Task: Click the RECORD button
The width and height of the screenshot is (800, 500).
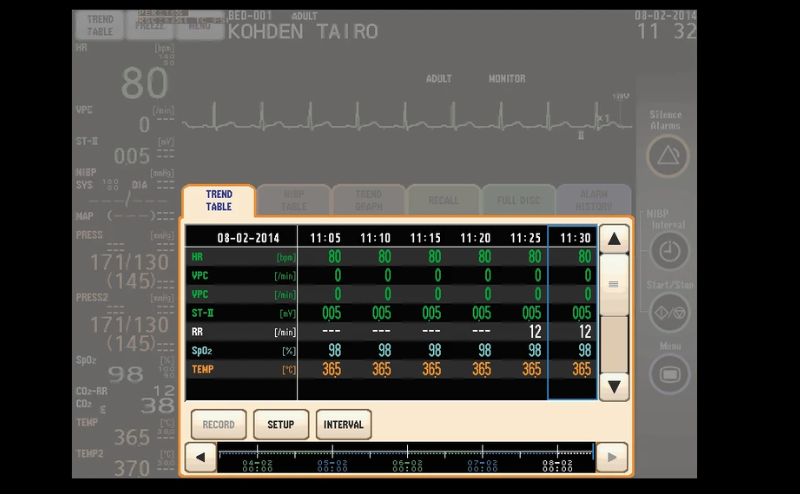Action: click(x=218, y=424)
